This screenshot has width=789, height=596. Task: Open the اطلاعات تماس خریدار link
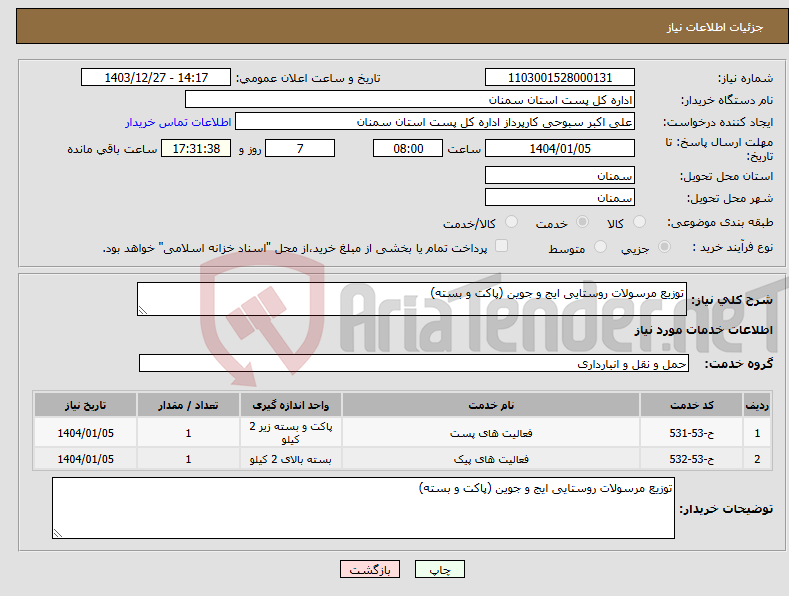coord(178,122)
